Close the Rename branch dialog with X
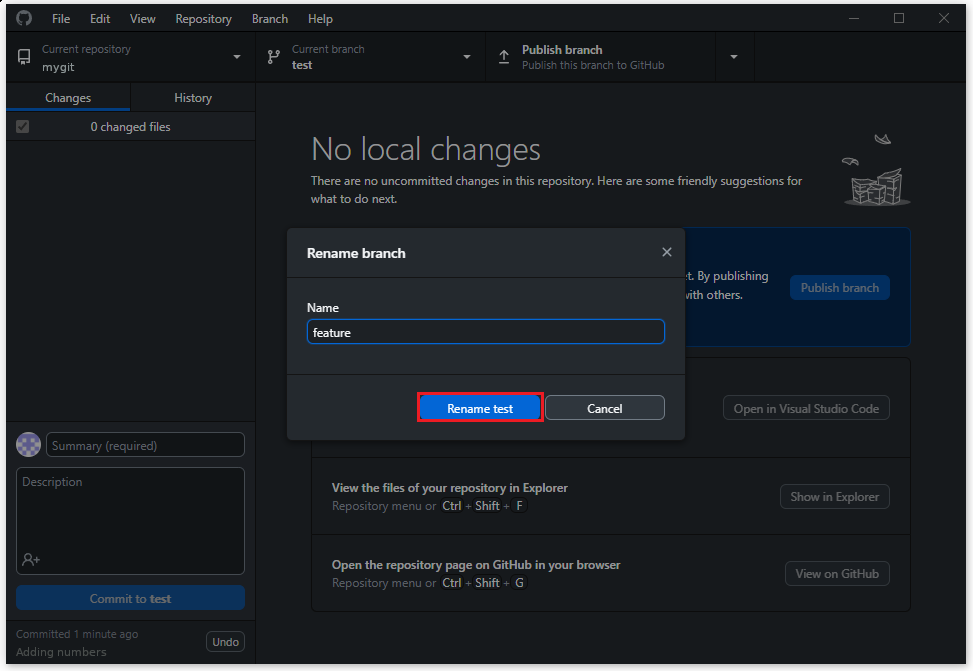 667,252
